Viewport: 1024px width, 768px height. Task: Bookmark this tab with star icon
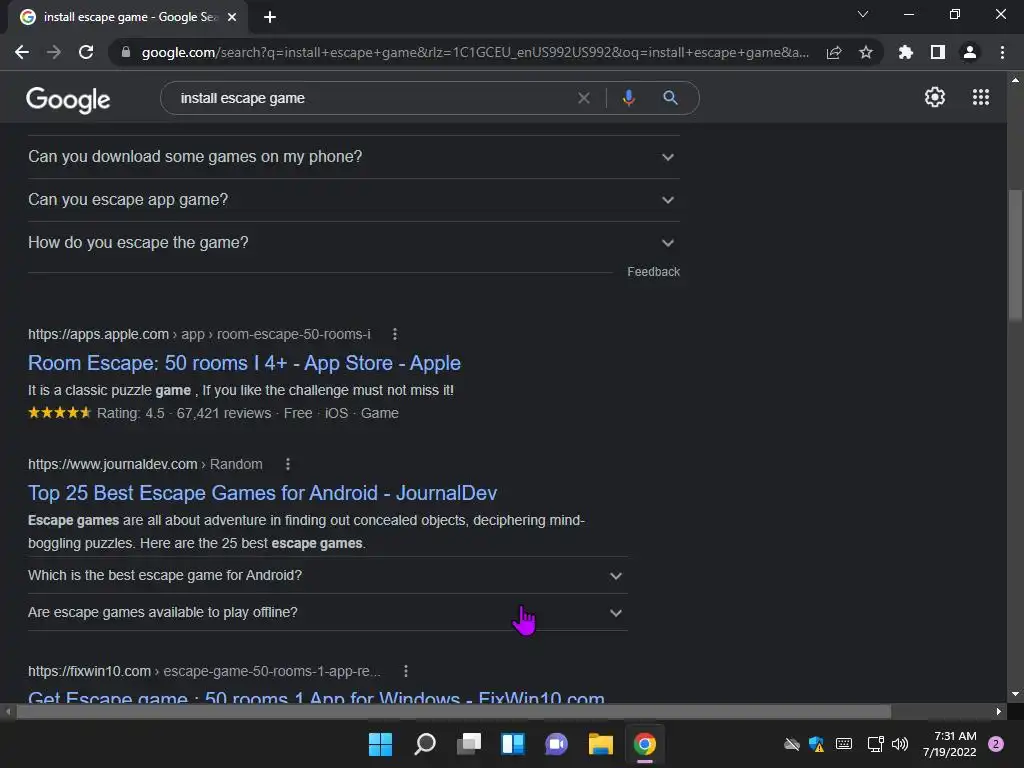click(866, 52)
